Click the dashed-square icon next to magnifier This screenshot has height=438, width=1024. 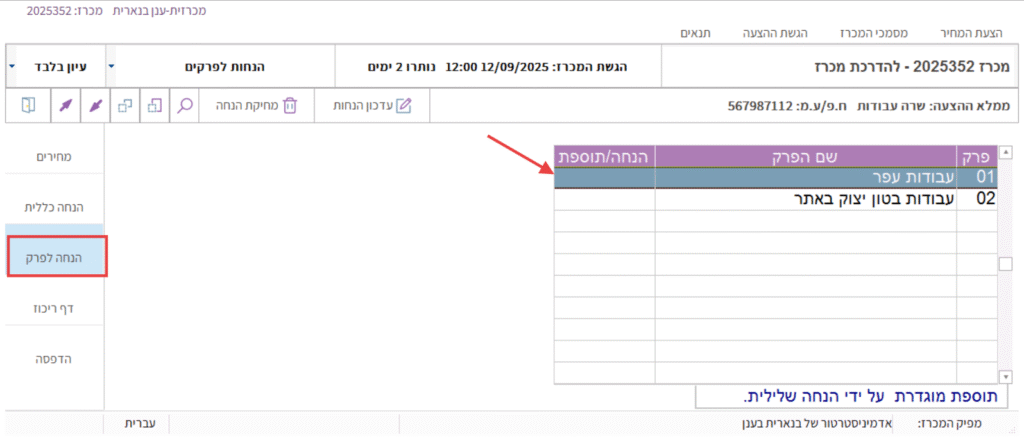[155, 105]
